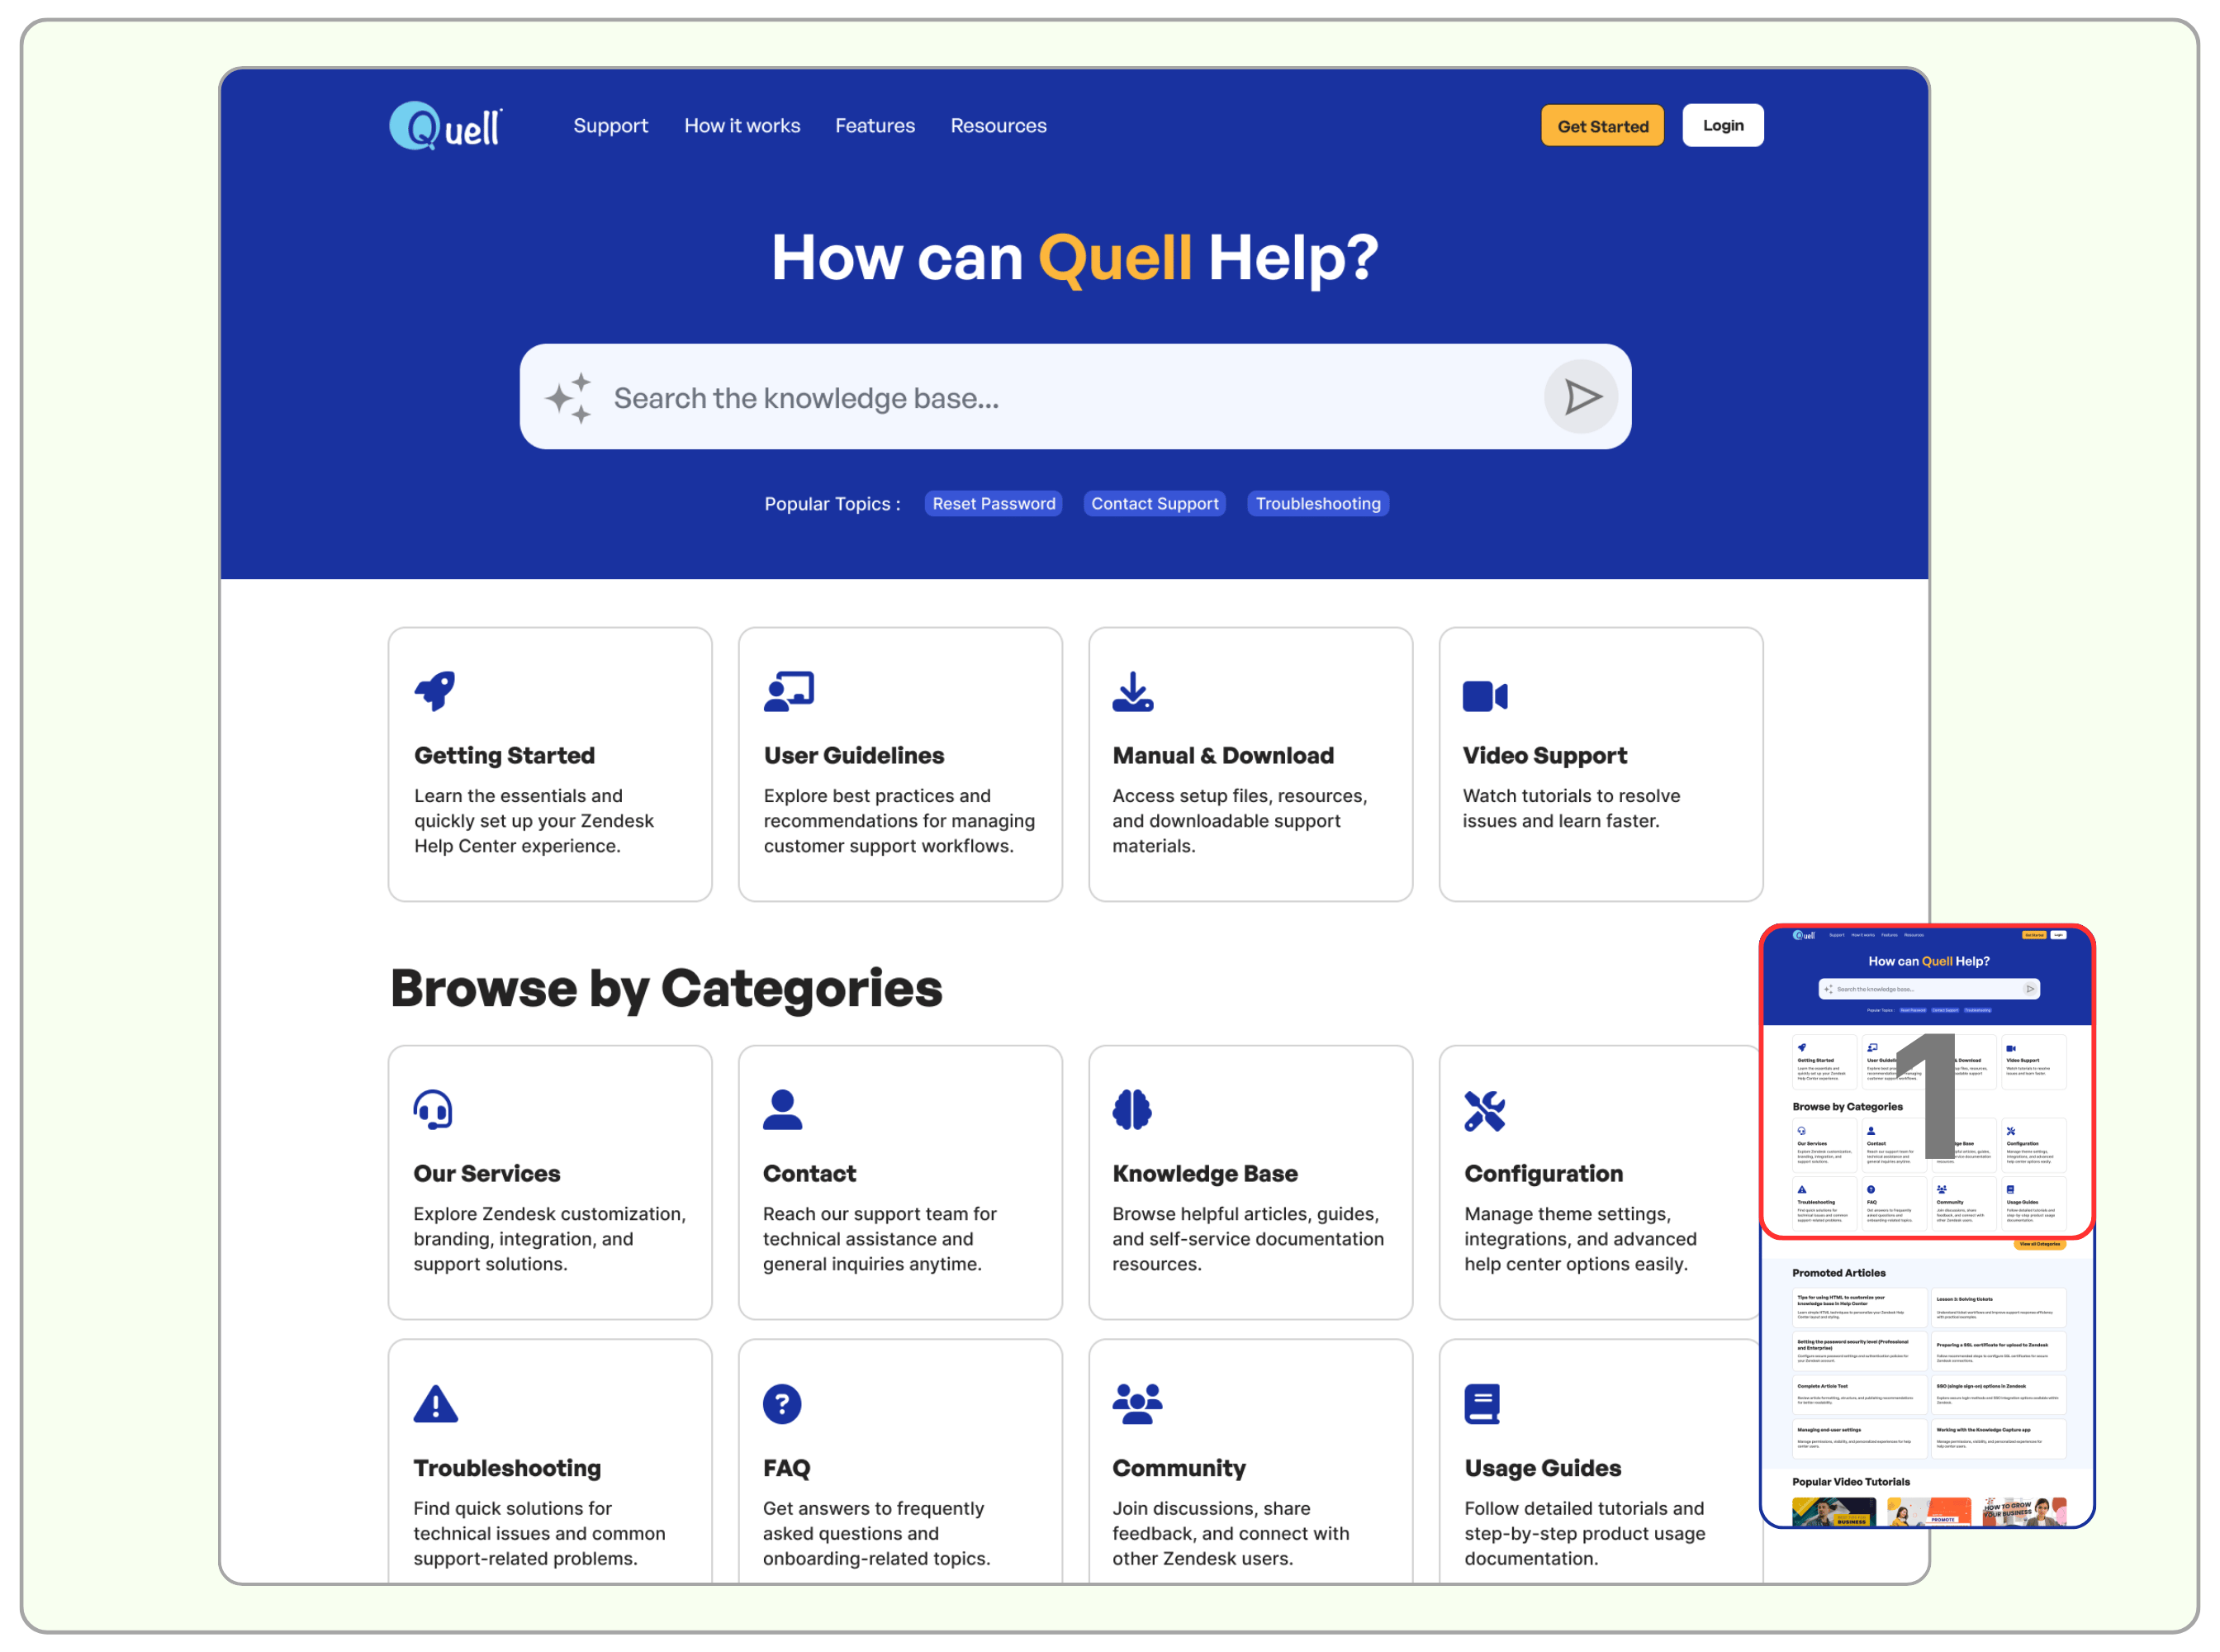This screenshot has width=2220, height=1652.
Task: Click the Get Started button
Action: pyautogui.click(x=1602, y=126)
